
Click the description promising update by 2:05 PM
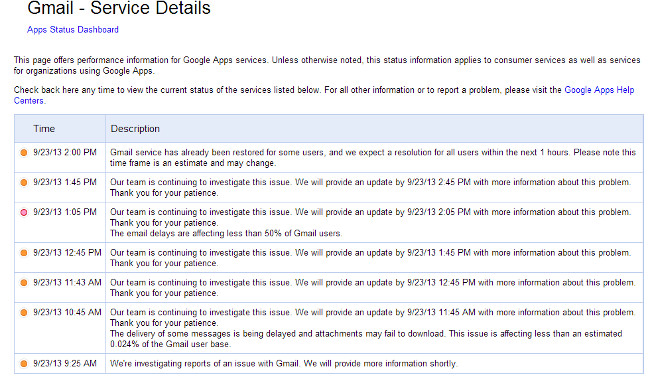(370, 218)
